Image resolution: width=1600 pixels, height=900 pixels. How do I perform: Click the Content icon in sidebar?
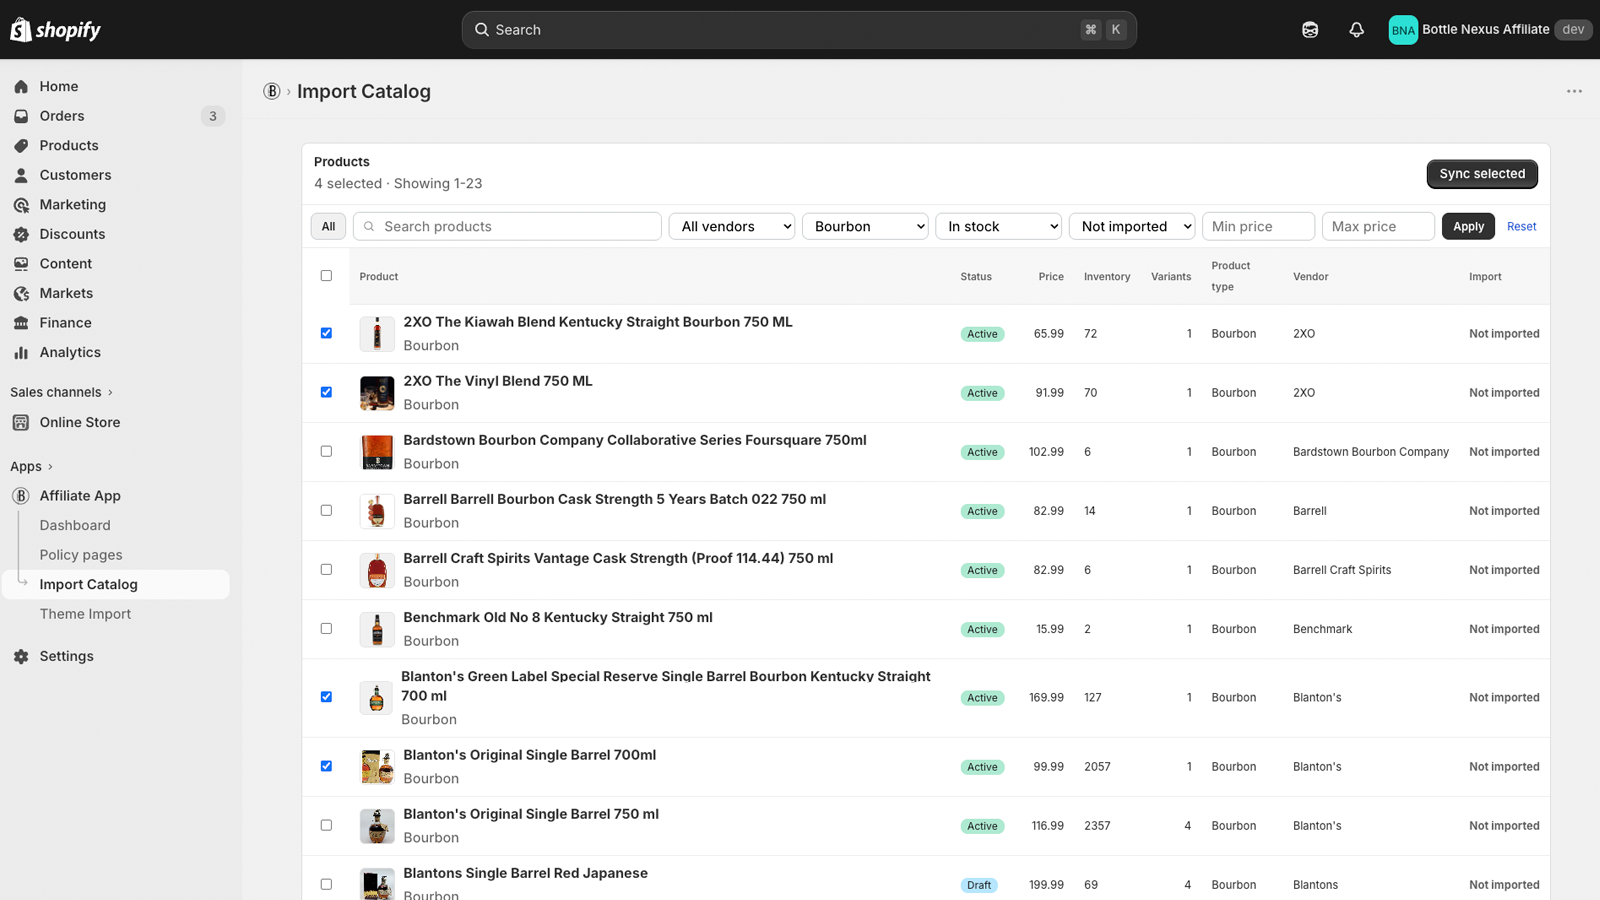point(21,264)
